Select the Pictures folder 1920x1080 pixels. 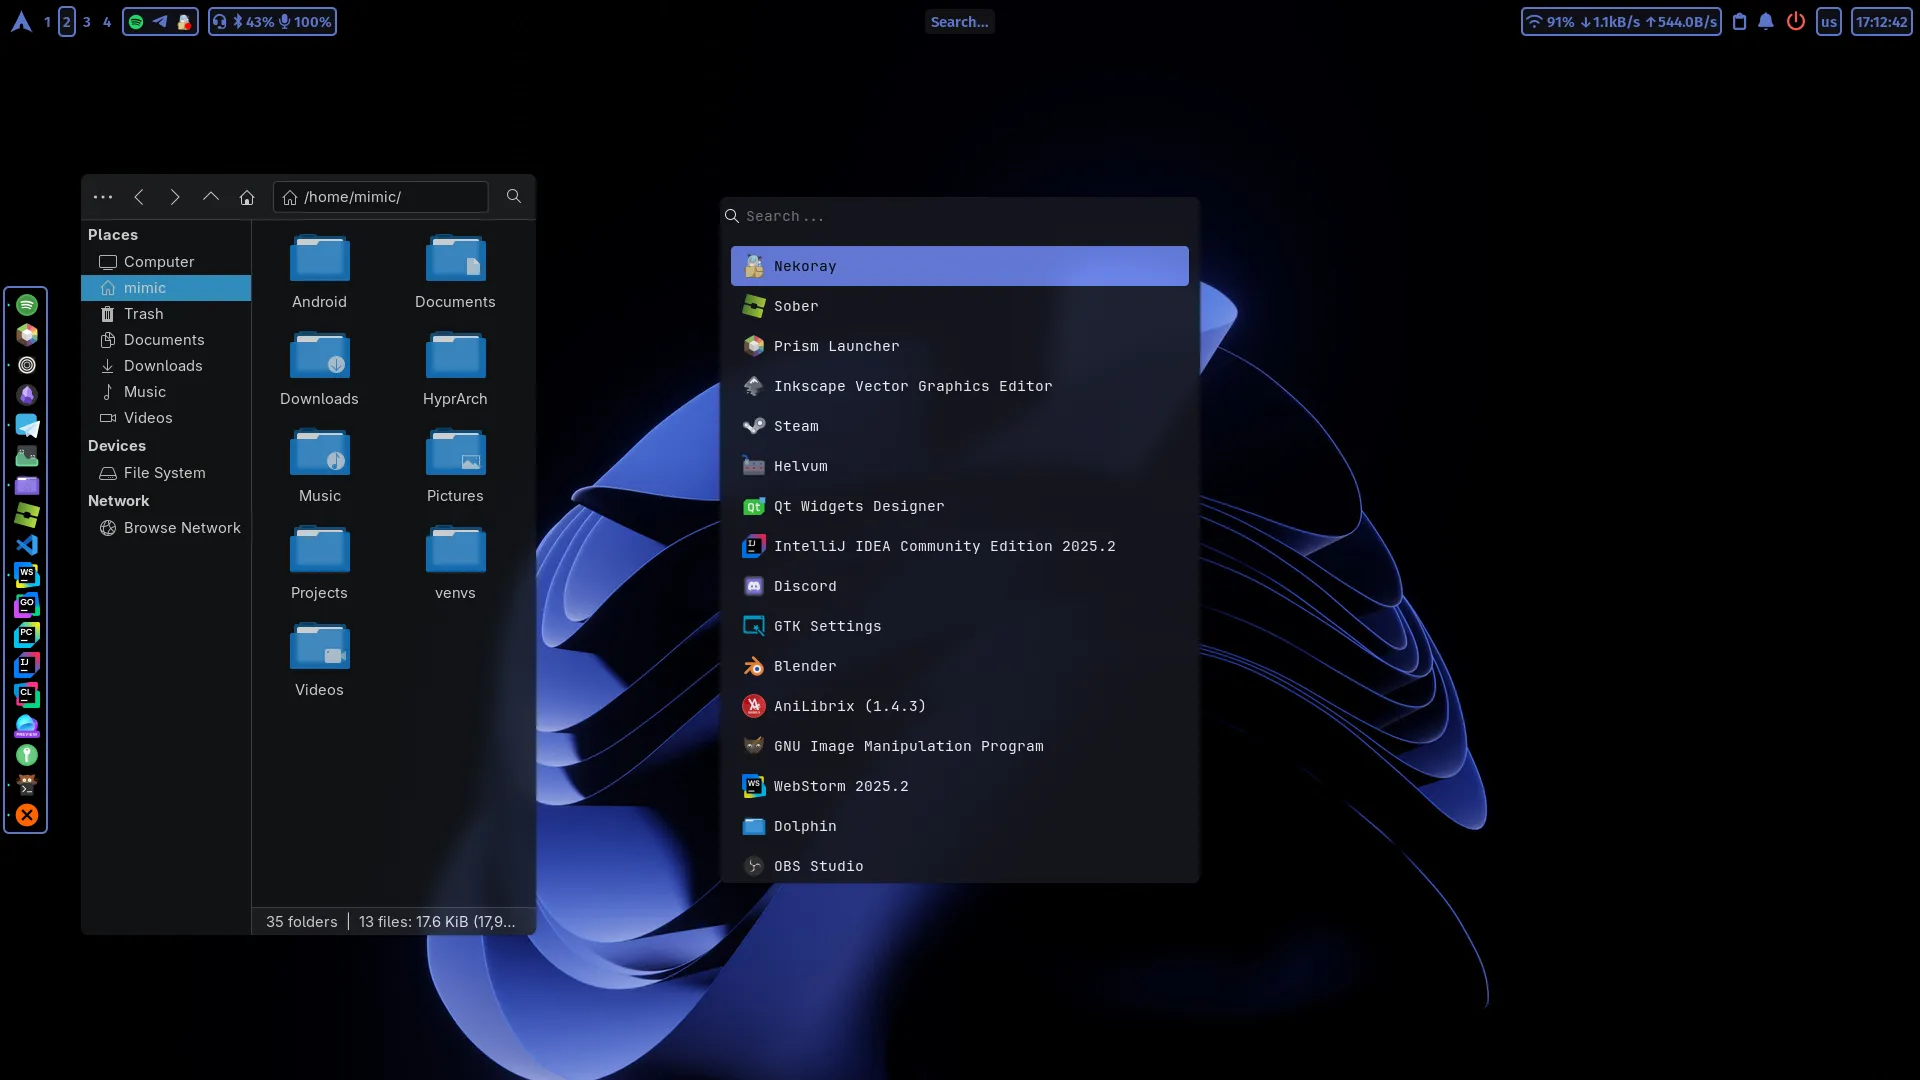coord(456,466)
